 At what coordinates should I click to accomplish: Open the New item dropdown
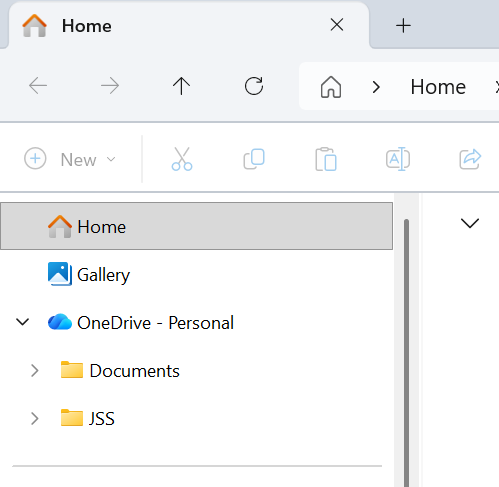point(70,159)
